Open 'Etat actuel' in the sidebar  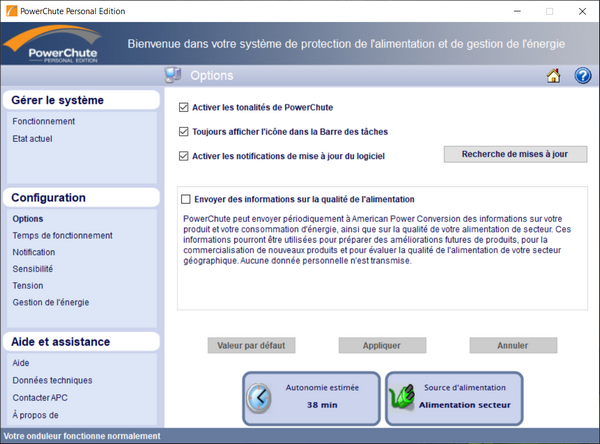tap(32, 139)
